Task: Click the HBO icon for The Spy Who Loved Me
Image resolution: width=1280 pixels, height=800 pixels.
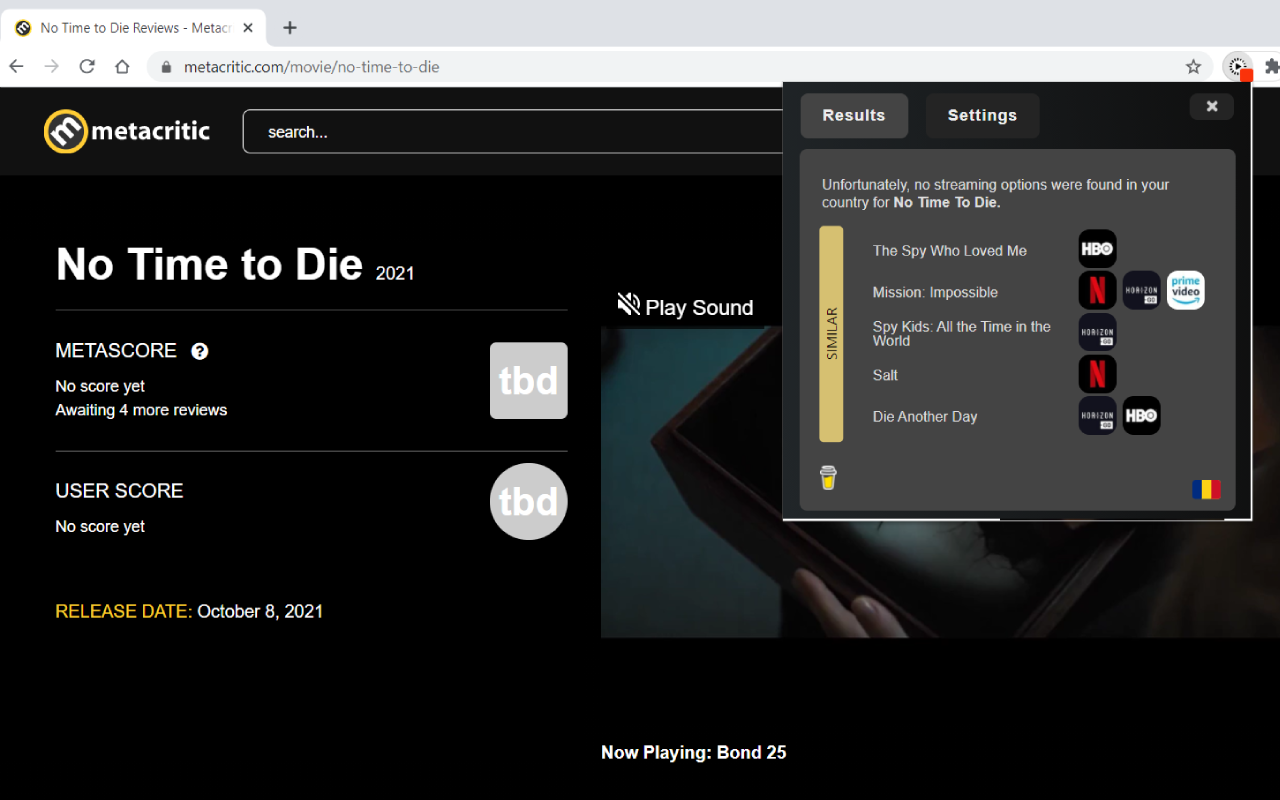Action: tap(1097, 249)
